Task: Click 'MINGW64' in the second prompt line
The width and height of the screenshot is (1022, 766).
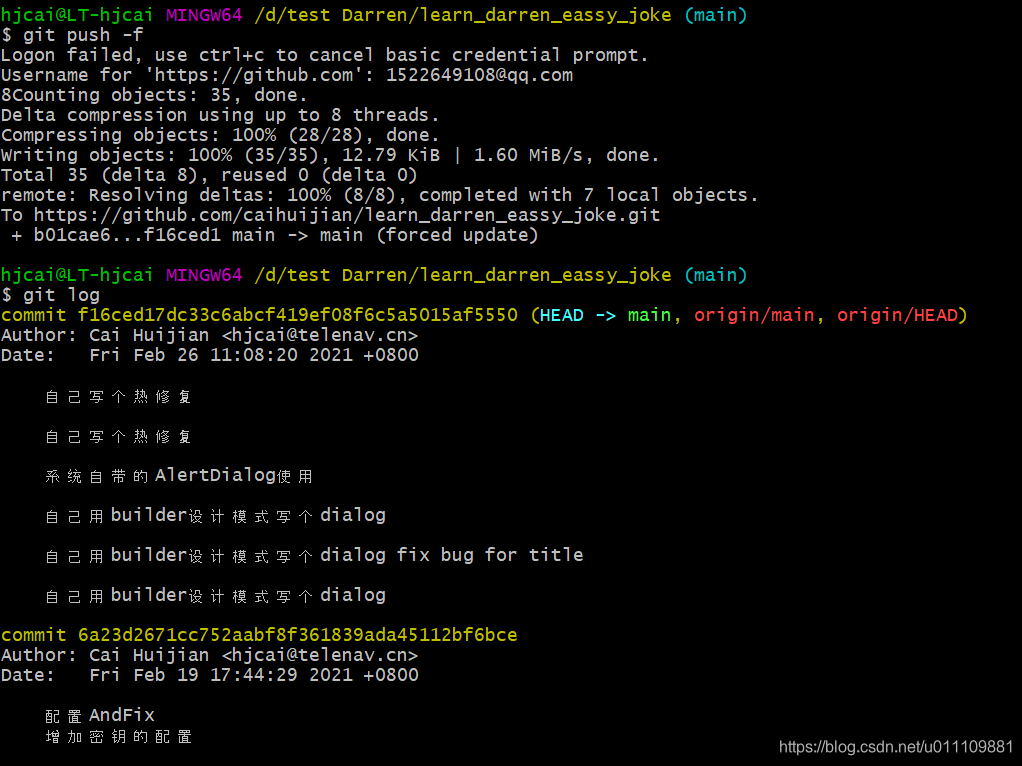Action: pos(203,275)
